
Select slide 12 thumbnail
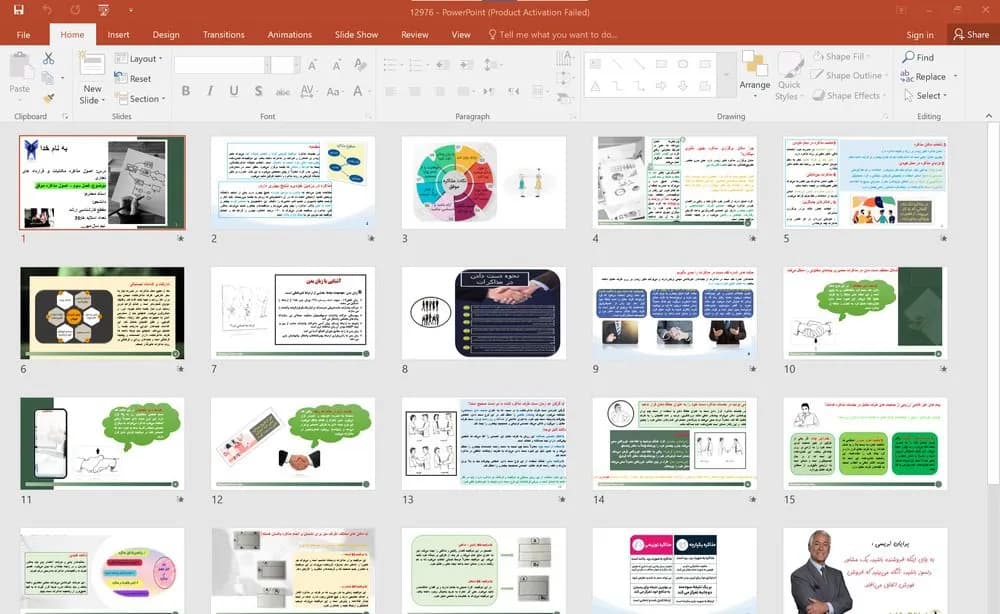(293, 444)
